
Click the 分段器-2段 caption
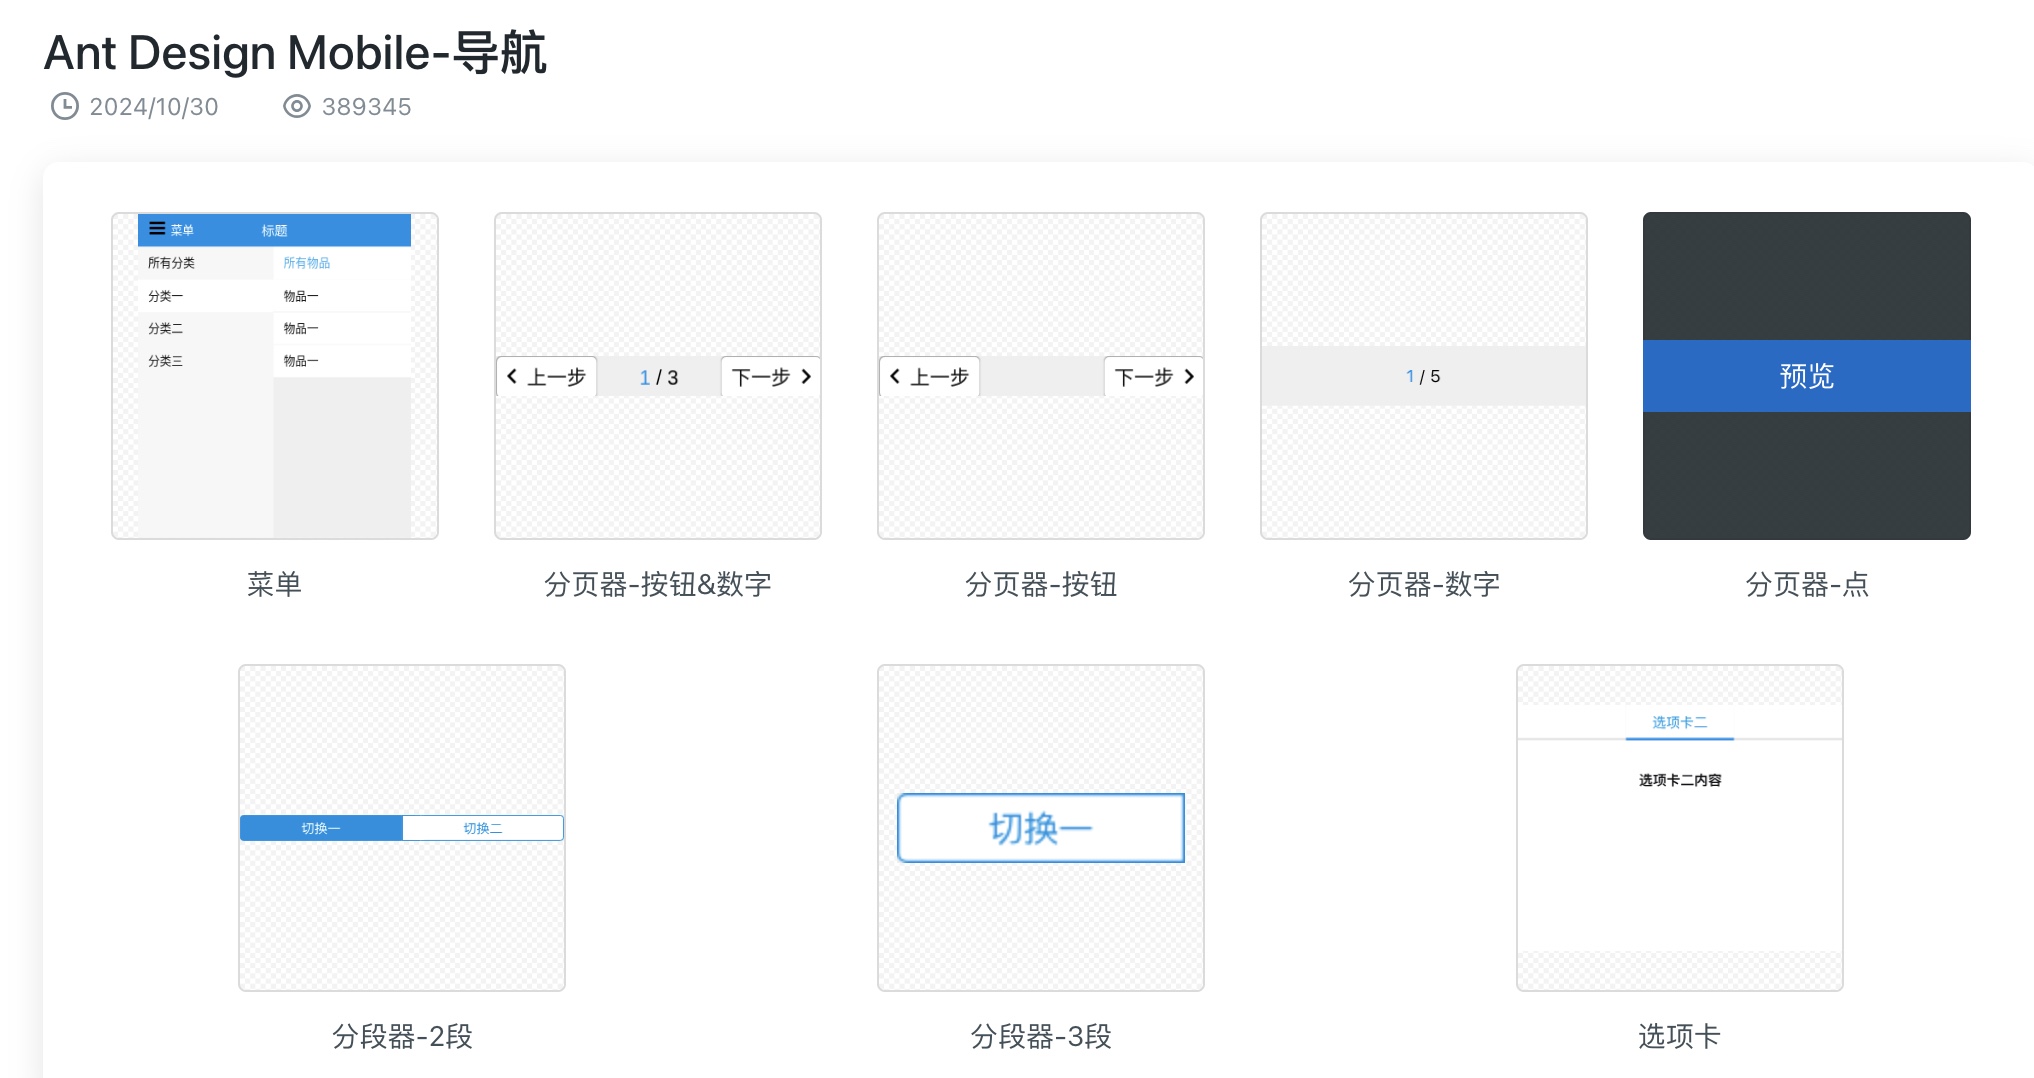click(x=402, y=1036)
